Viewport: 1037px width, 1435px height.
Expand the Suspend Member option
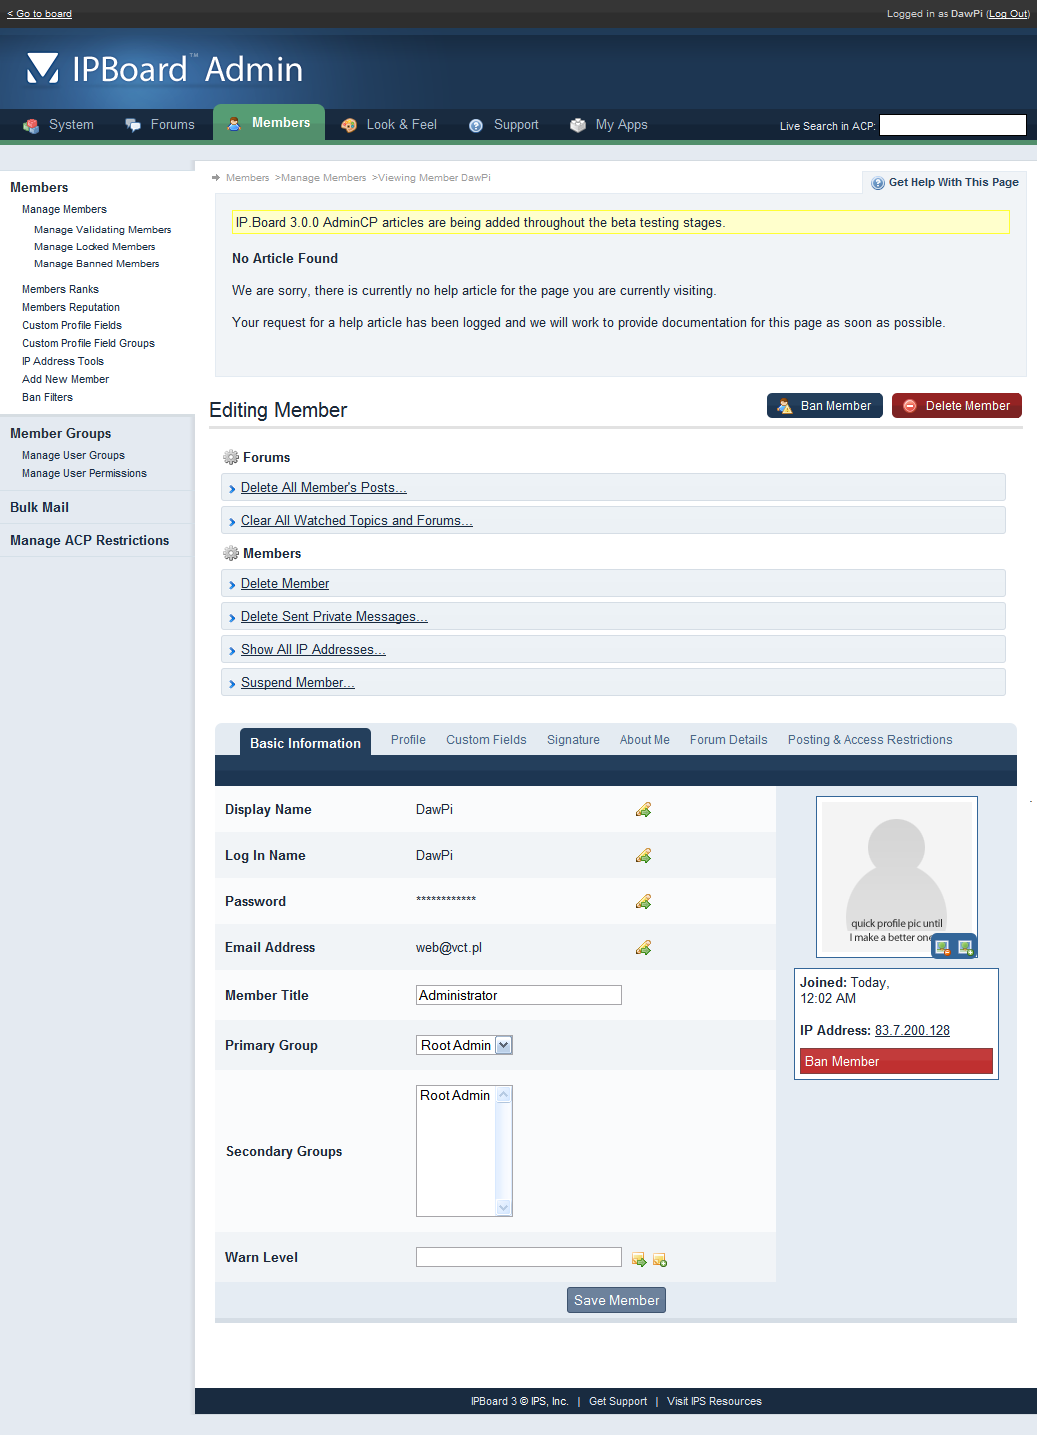297,682
